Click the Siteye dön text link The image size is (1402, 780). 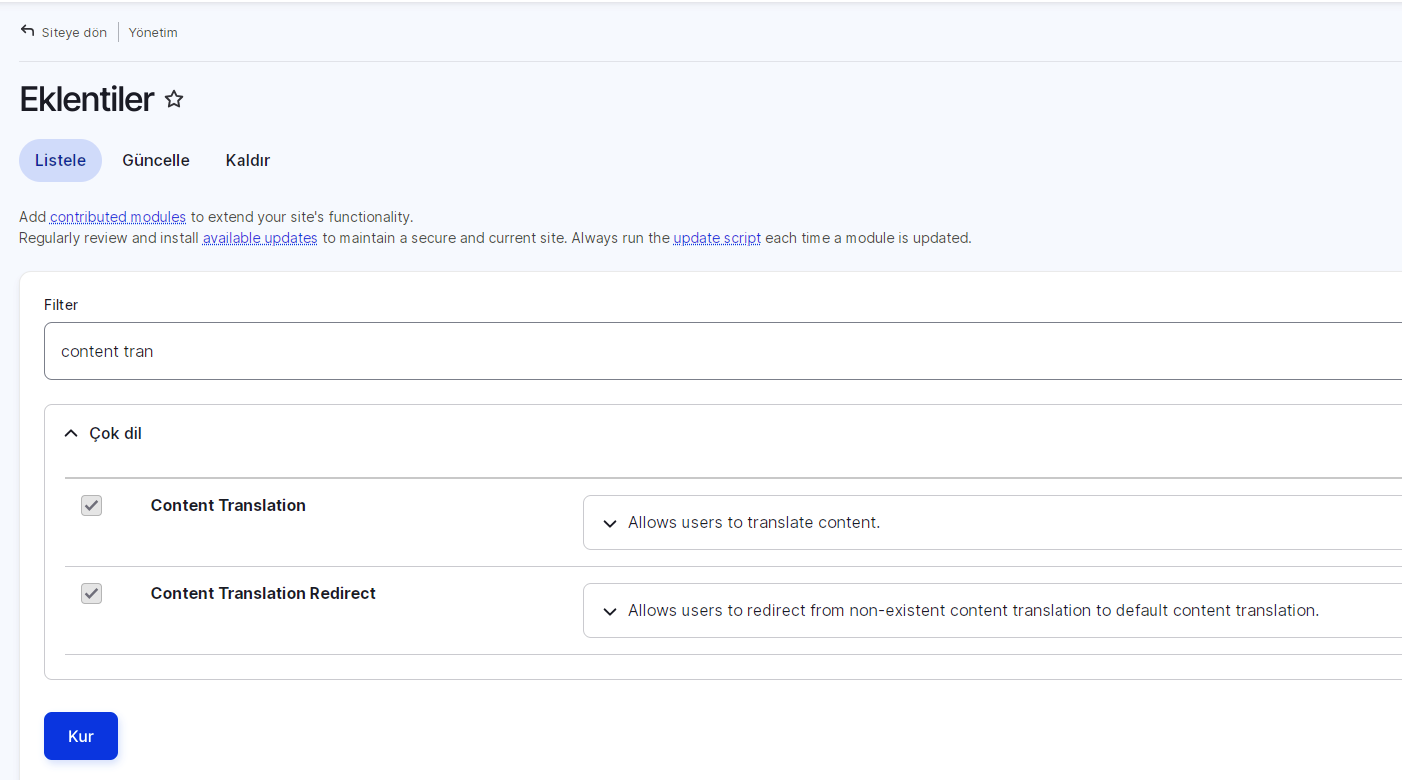tap(74, 32)
